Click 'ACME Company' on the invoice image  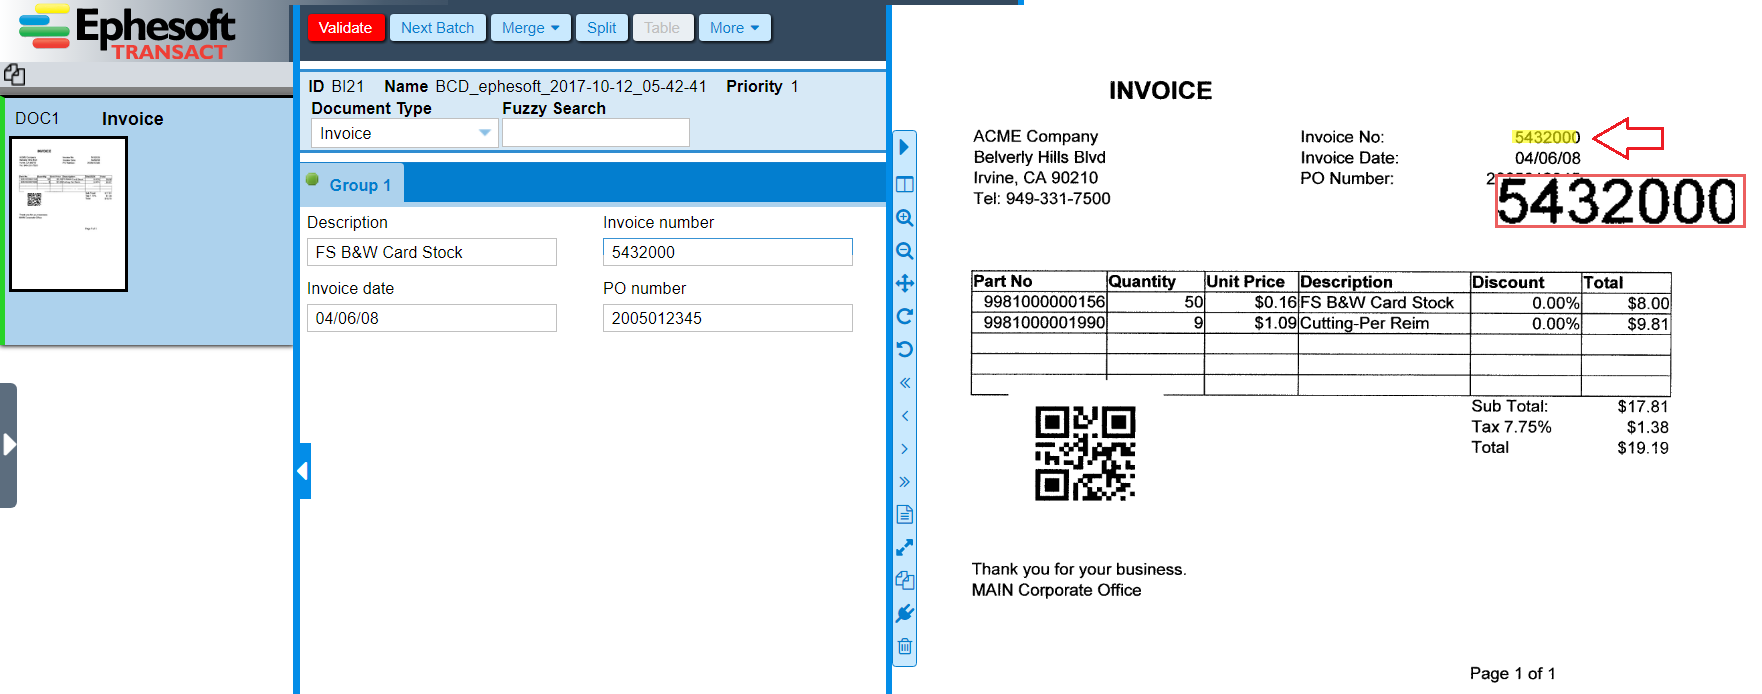point(1035,136)
